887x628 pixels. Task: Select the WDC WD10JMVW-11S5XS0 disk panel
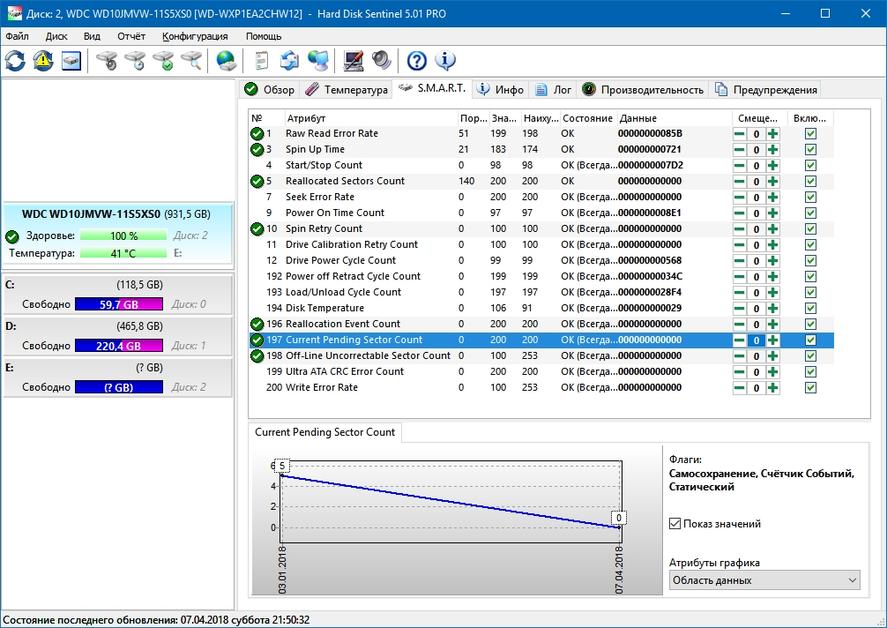117,233
